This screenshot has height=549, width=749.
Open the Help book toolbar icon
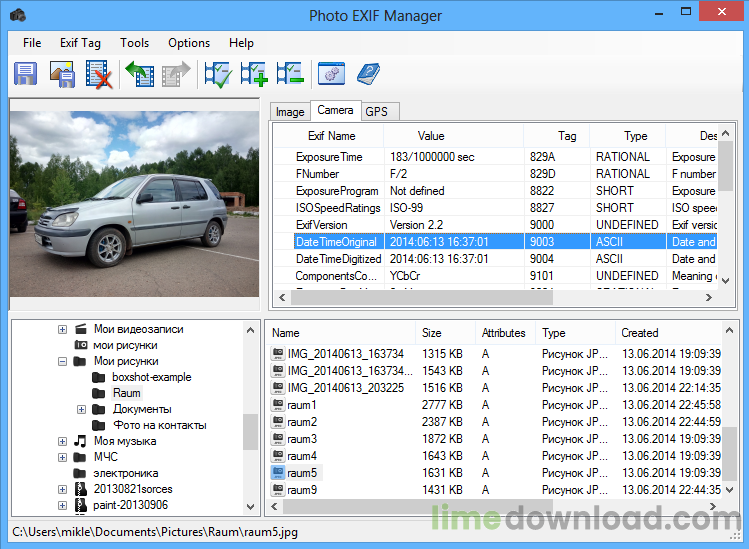pyautogui.click(x=368, y=74)
